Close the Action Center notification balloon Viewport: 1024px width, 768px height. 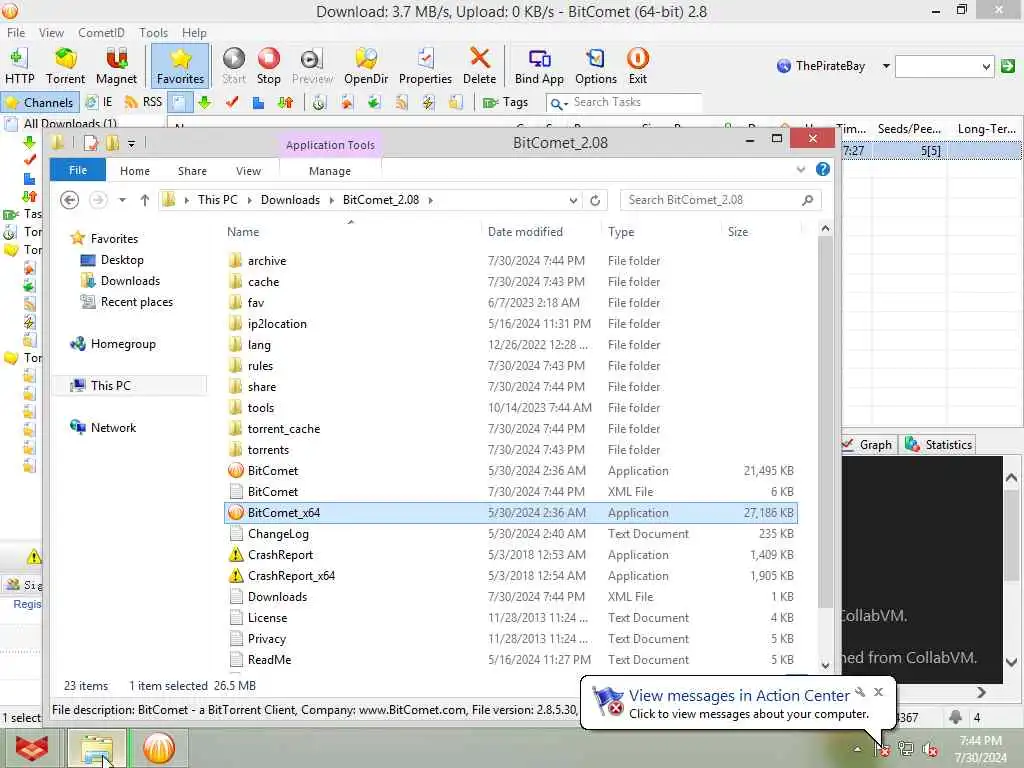click(x=878, y=692)
